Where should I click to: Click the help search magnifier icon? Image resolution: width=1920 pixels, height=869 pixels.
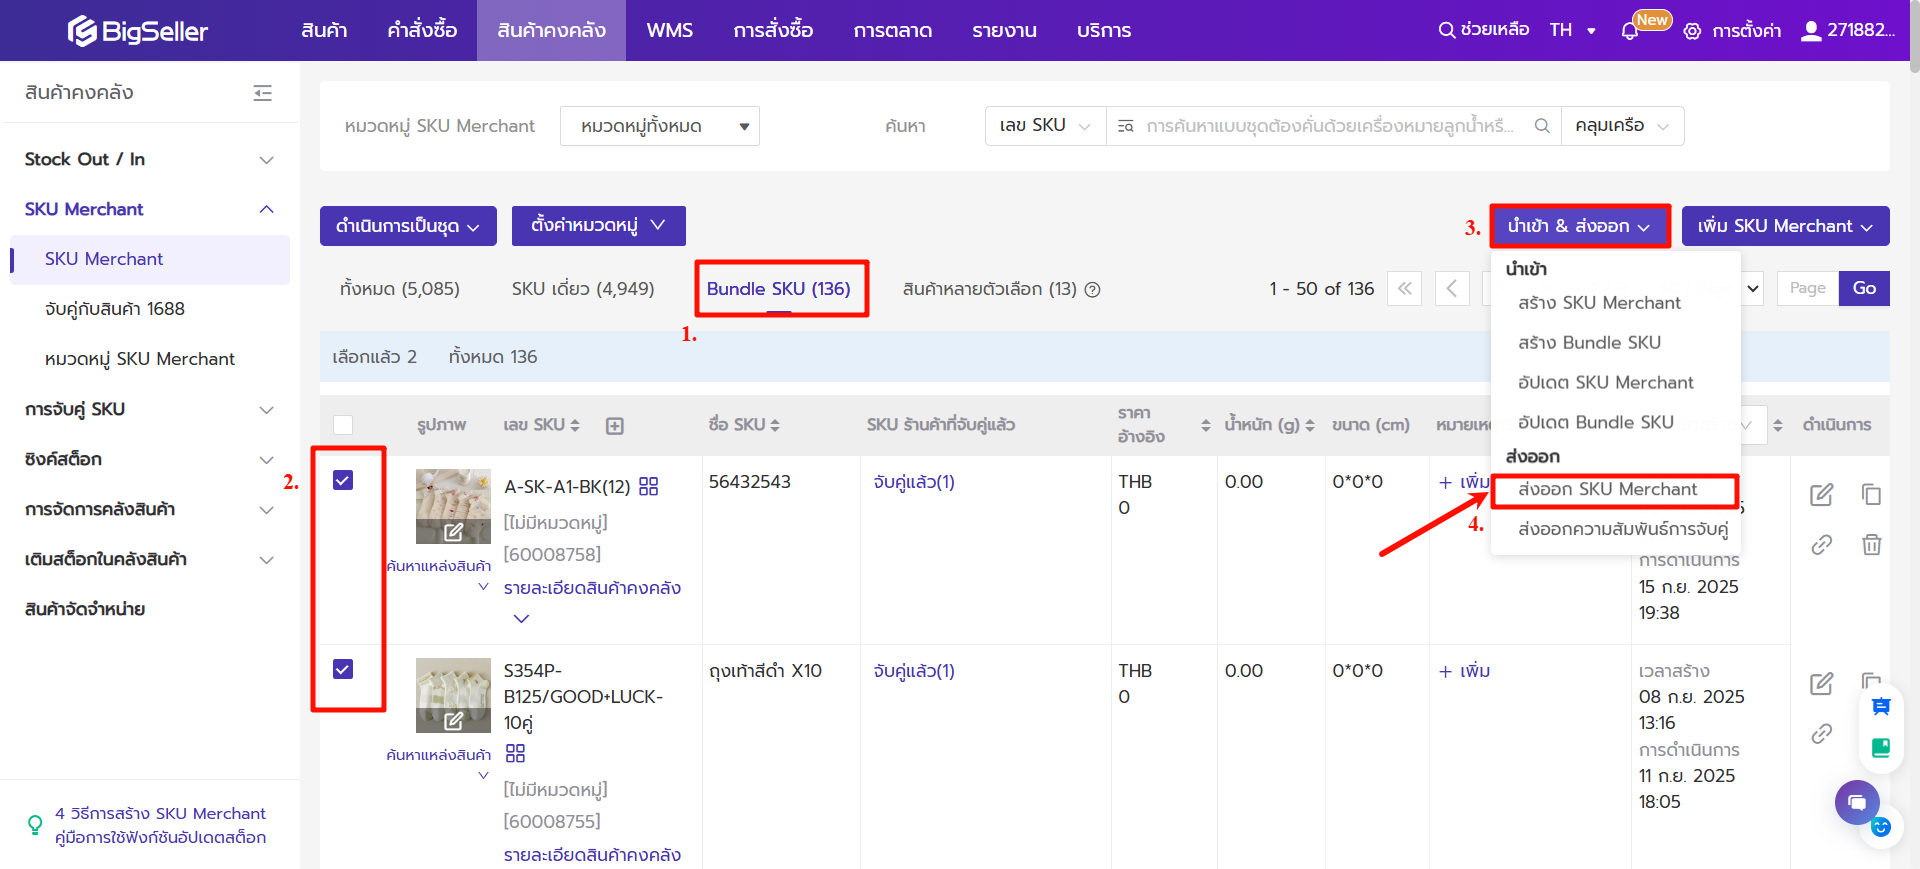click(1446, 30)
